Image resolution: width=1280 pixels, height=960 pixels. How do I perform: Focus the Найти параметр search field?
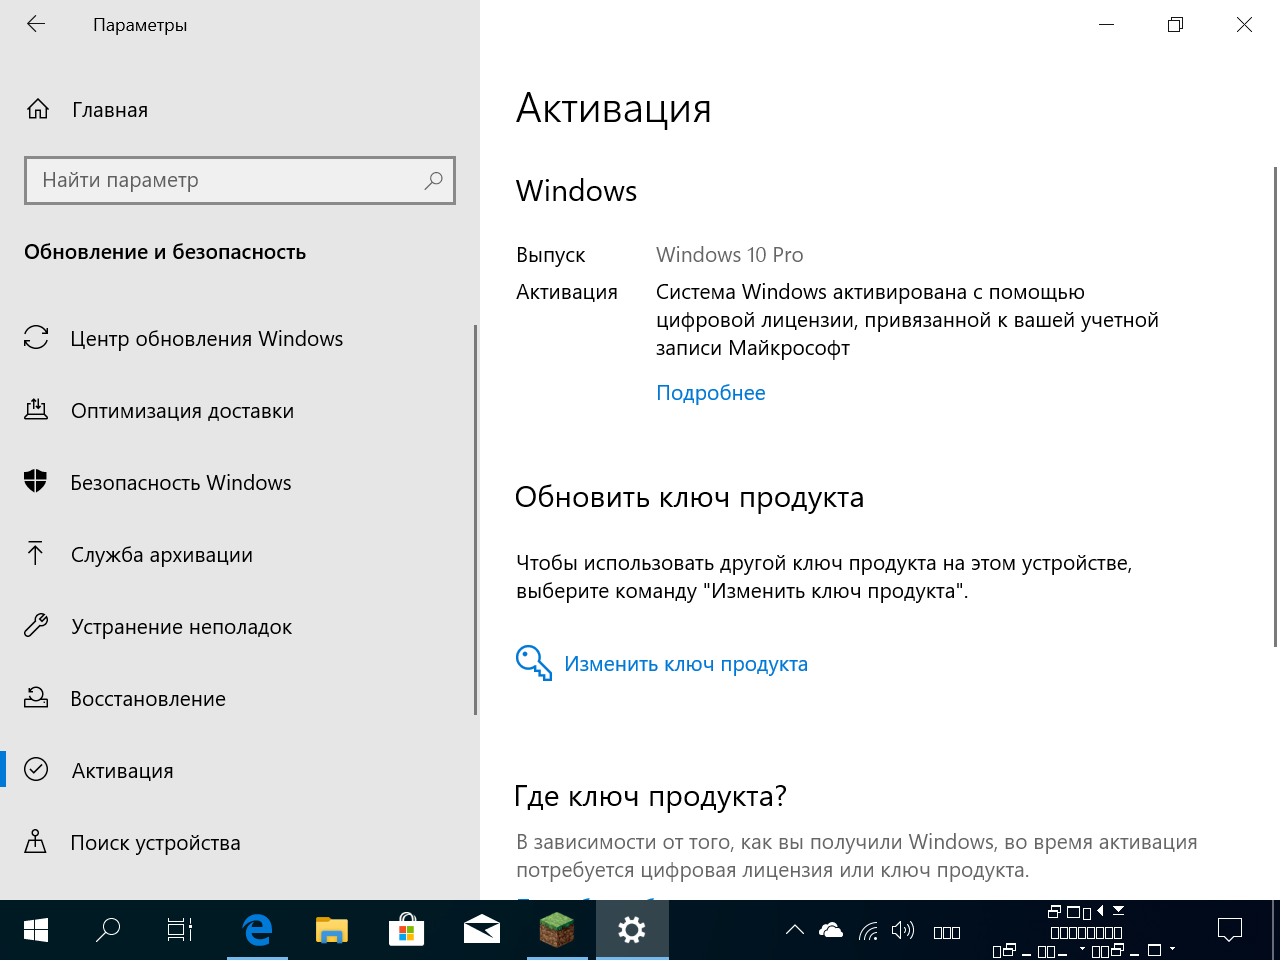(240, 180)
